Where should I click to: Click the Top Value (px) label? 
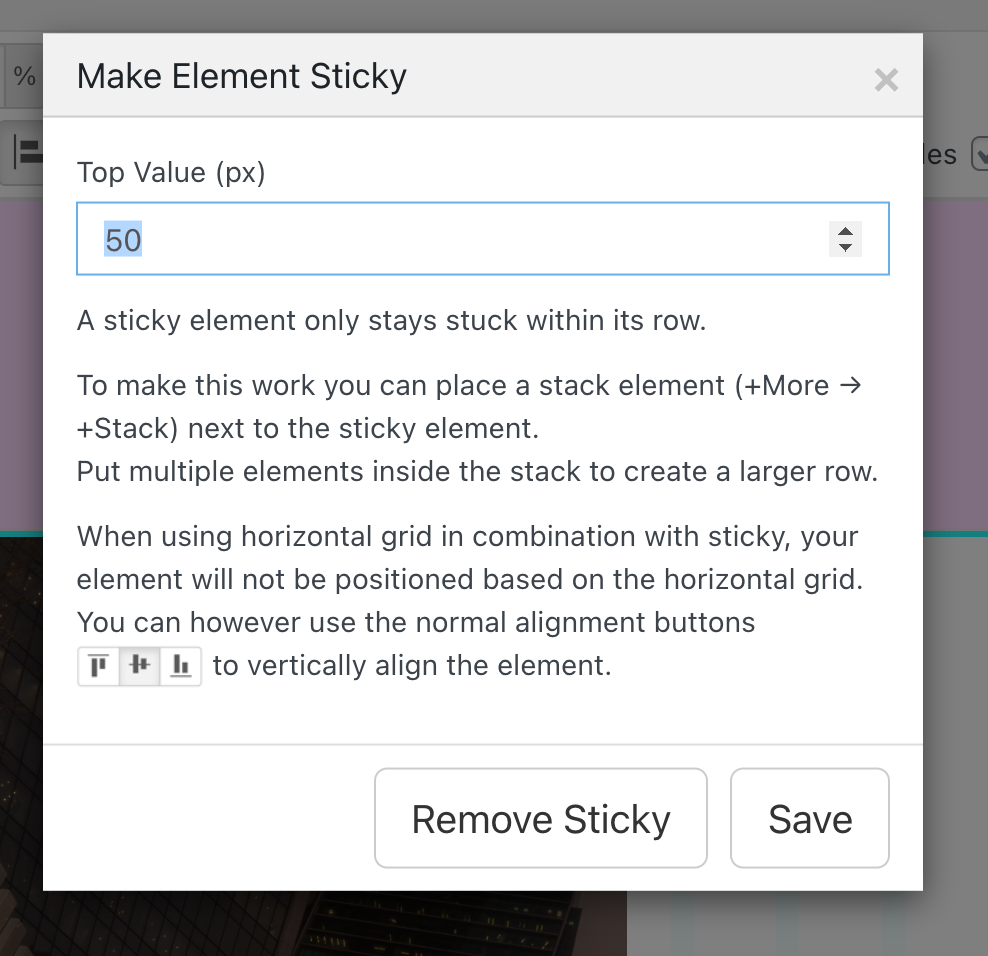coord(171,173)
